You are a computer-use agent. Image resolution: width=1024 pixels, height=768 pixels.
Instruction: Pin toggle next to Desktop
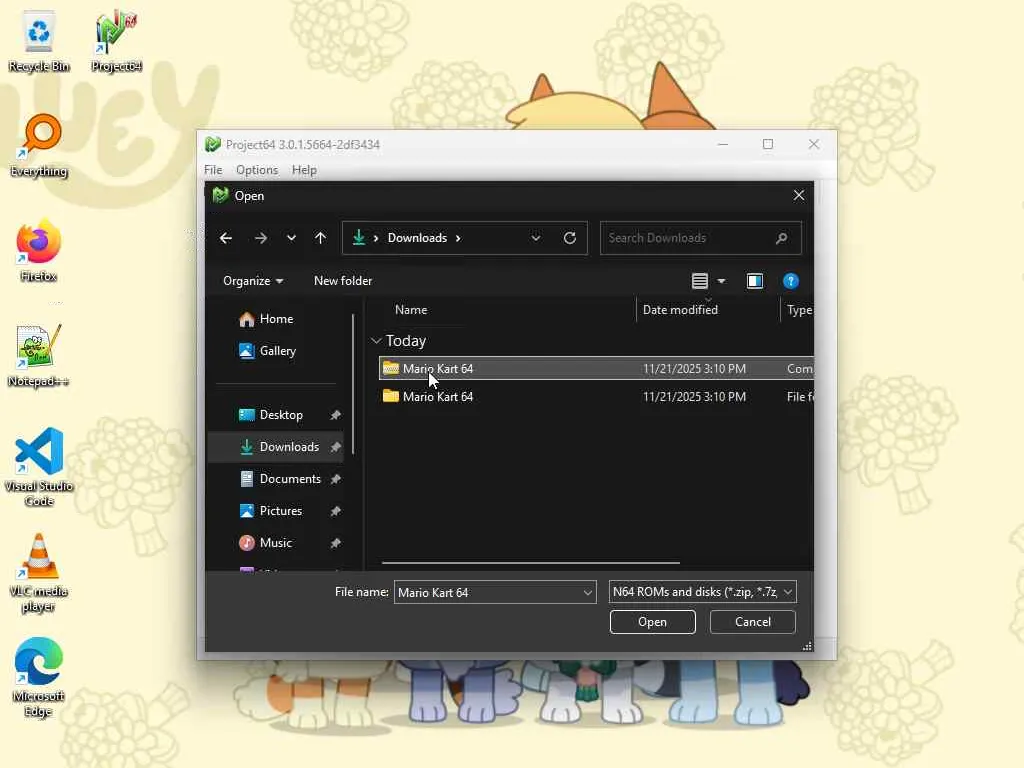click(x=335, y=415)
